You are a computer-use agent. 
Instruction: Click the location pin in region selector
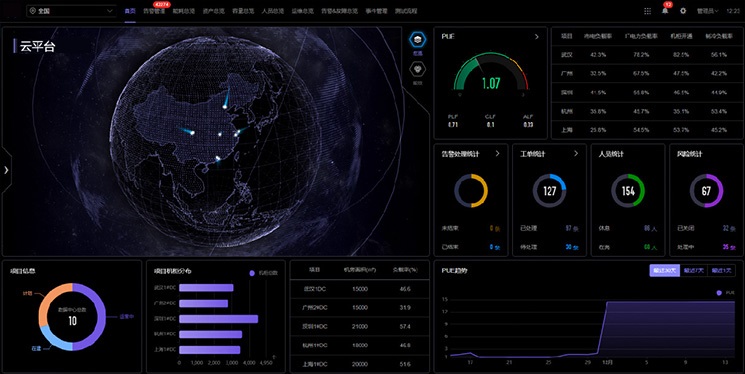33,11
